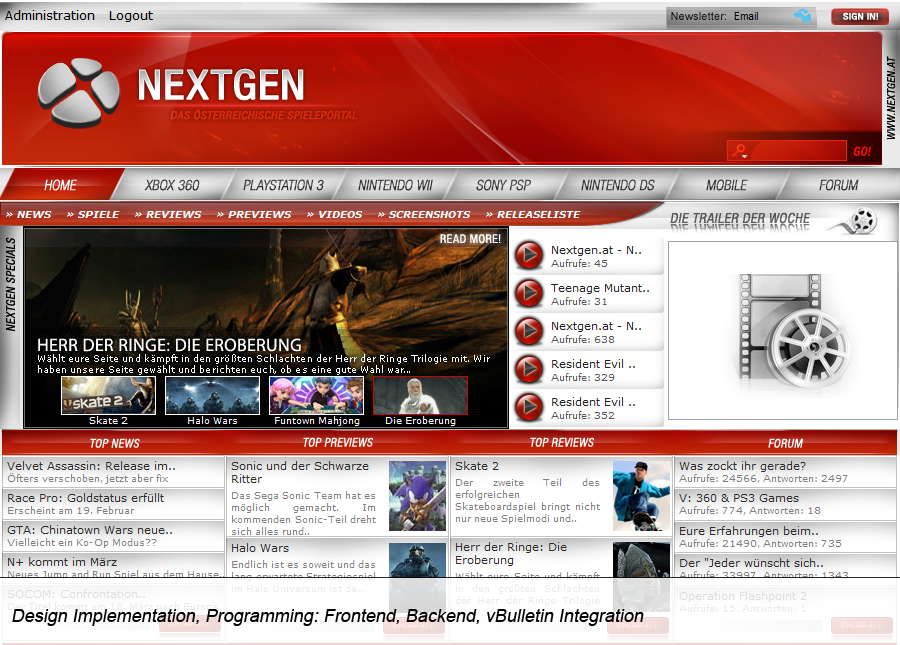900x645 pixels.
Task: Play the Teenage Mutant trailer
Action: pos(528,294)
